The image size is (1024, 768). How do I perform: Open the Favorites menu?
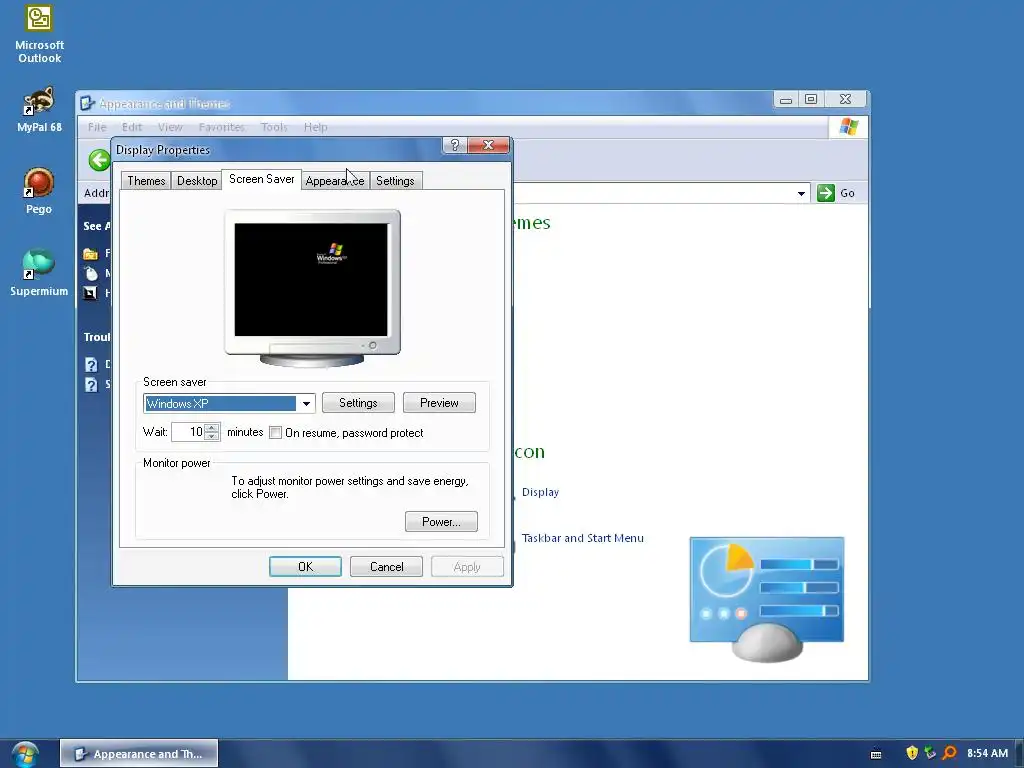click(221, 127)
